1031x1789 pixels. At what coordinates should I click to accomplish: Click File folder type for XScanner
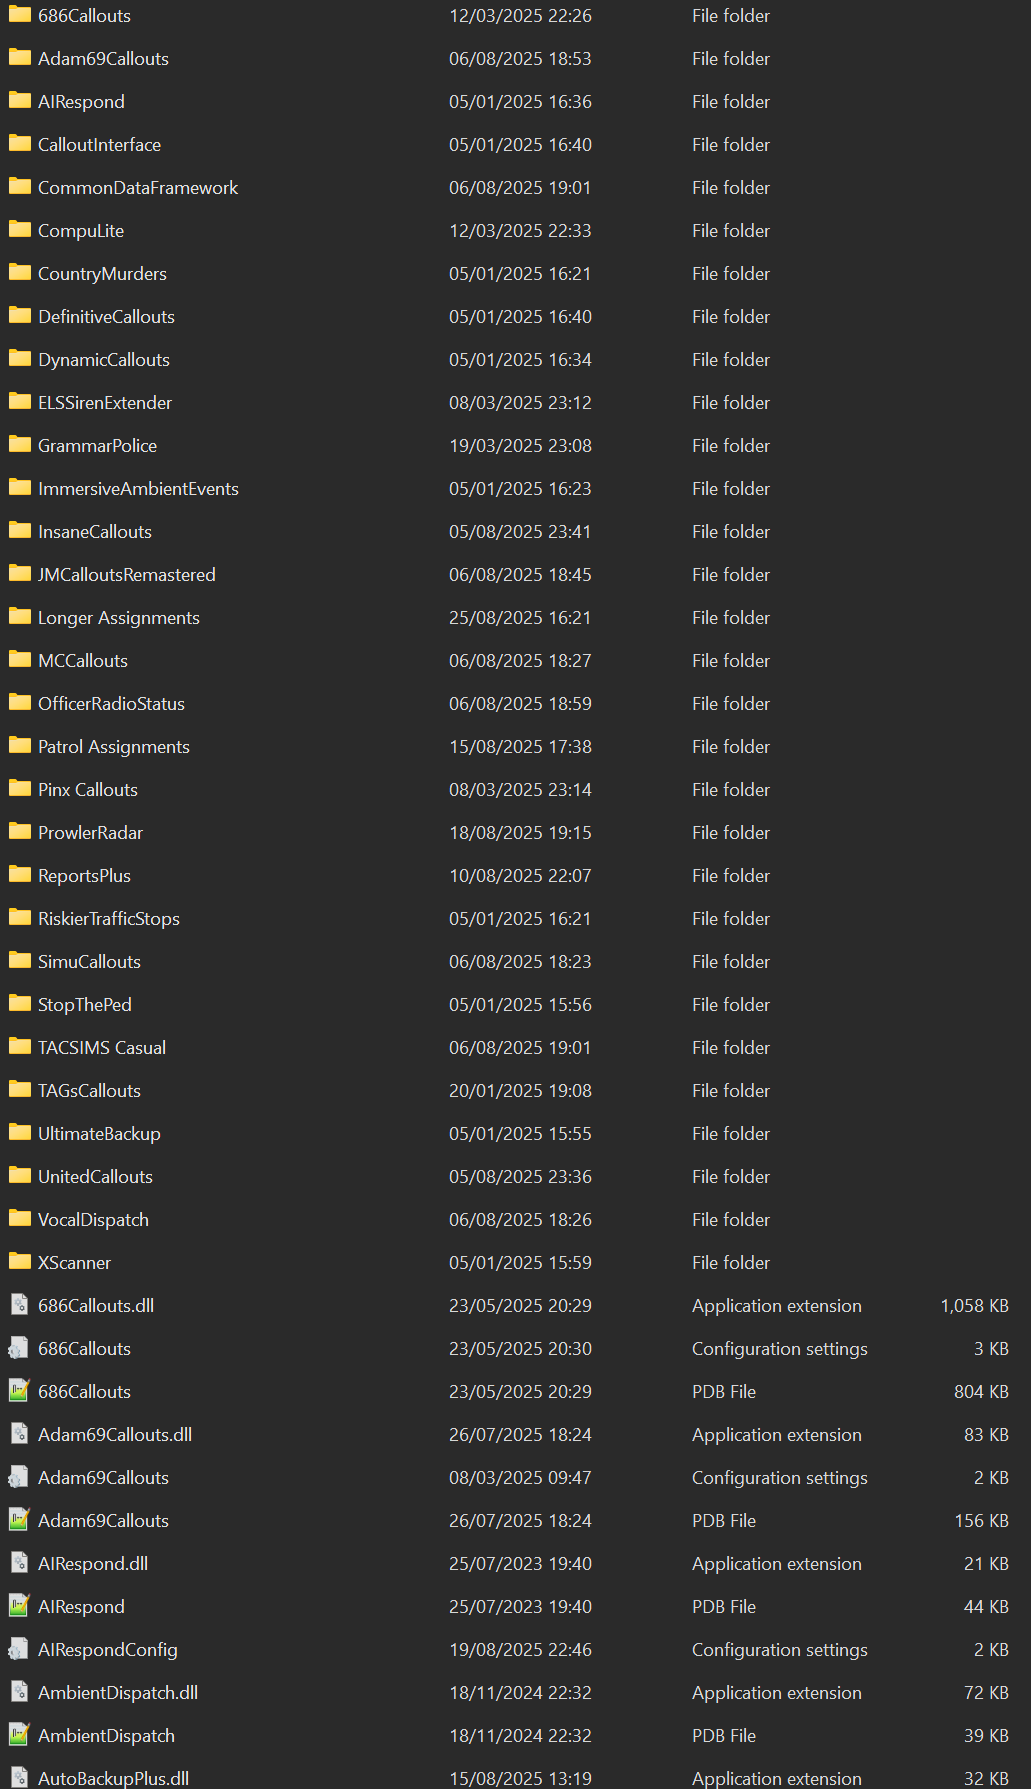click(x=731, y=1263)
